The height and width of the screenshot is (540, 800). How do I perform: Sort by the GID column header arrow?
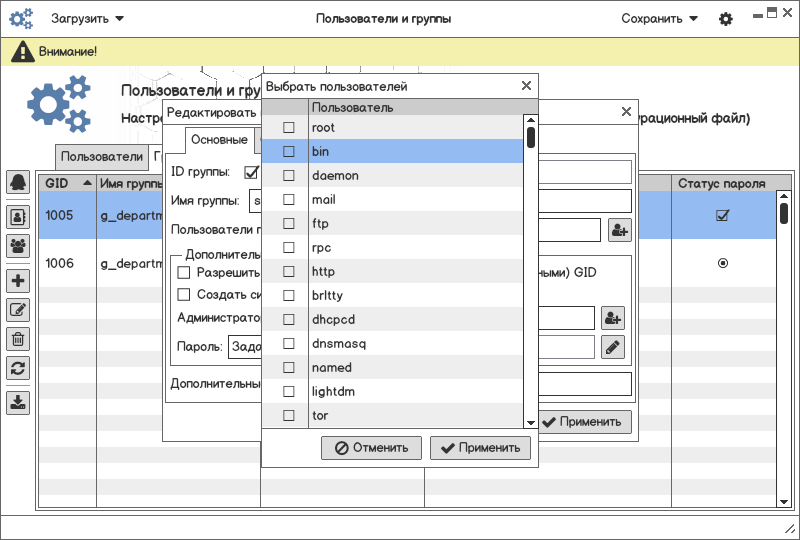coord(87,184)
